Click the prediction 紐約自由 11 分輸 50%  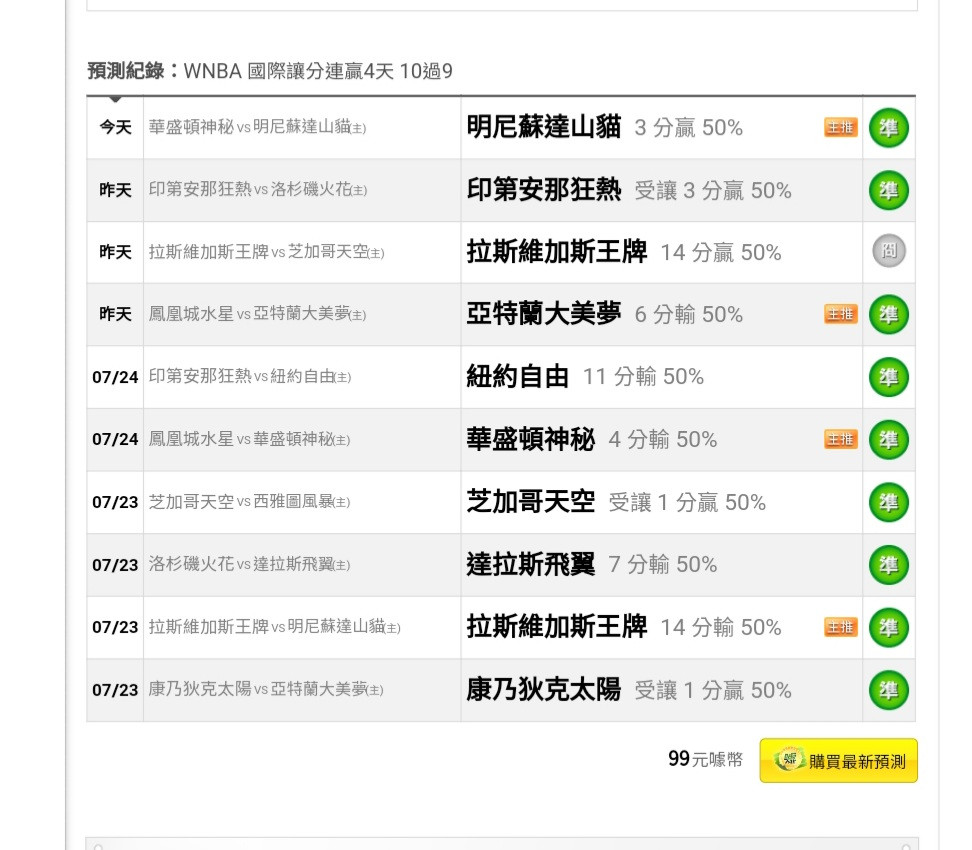click(x=585, y=376)
